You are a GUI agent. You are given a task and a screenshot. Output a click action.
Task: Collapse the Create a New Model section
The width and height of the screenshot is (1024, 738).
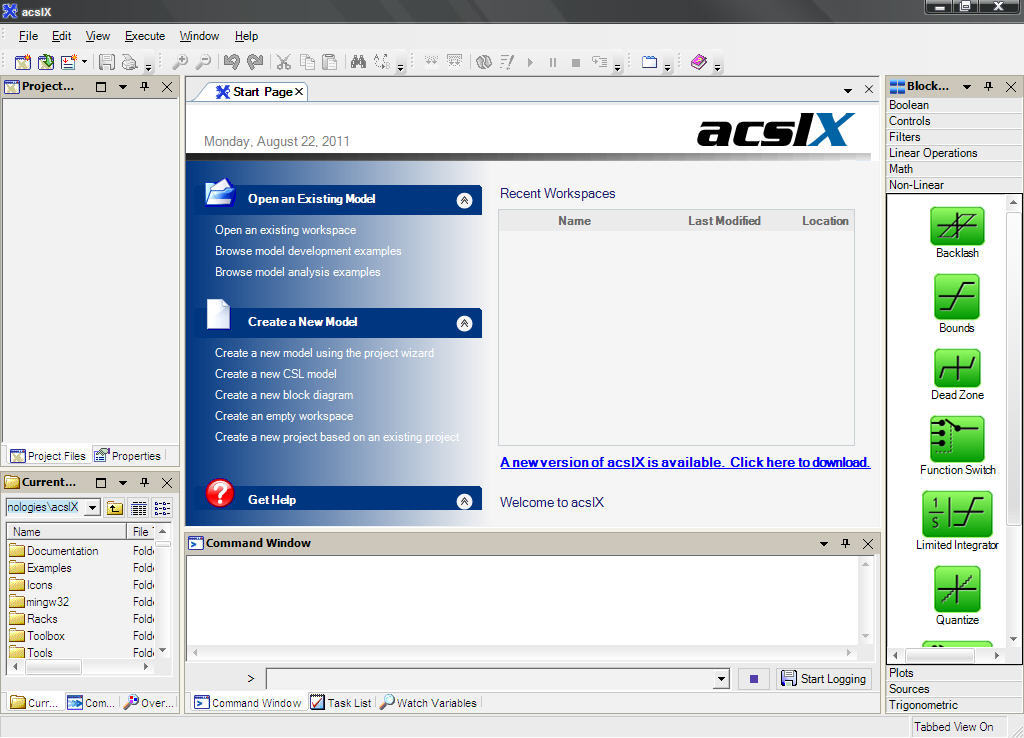tap(464, 323)
